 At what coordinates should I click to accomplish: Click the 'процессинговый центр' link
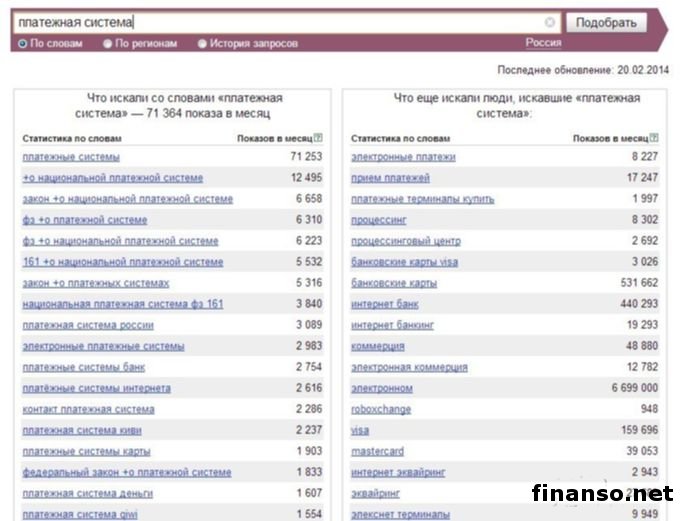(405, 241)
